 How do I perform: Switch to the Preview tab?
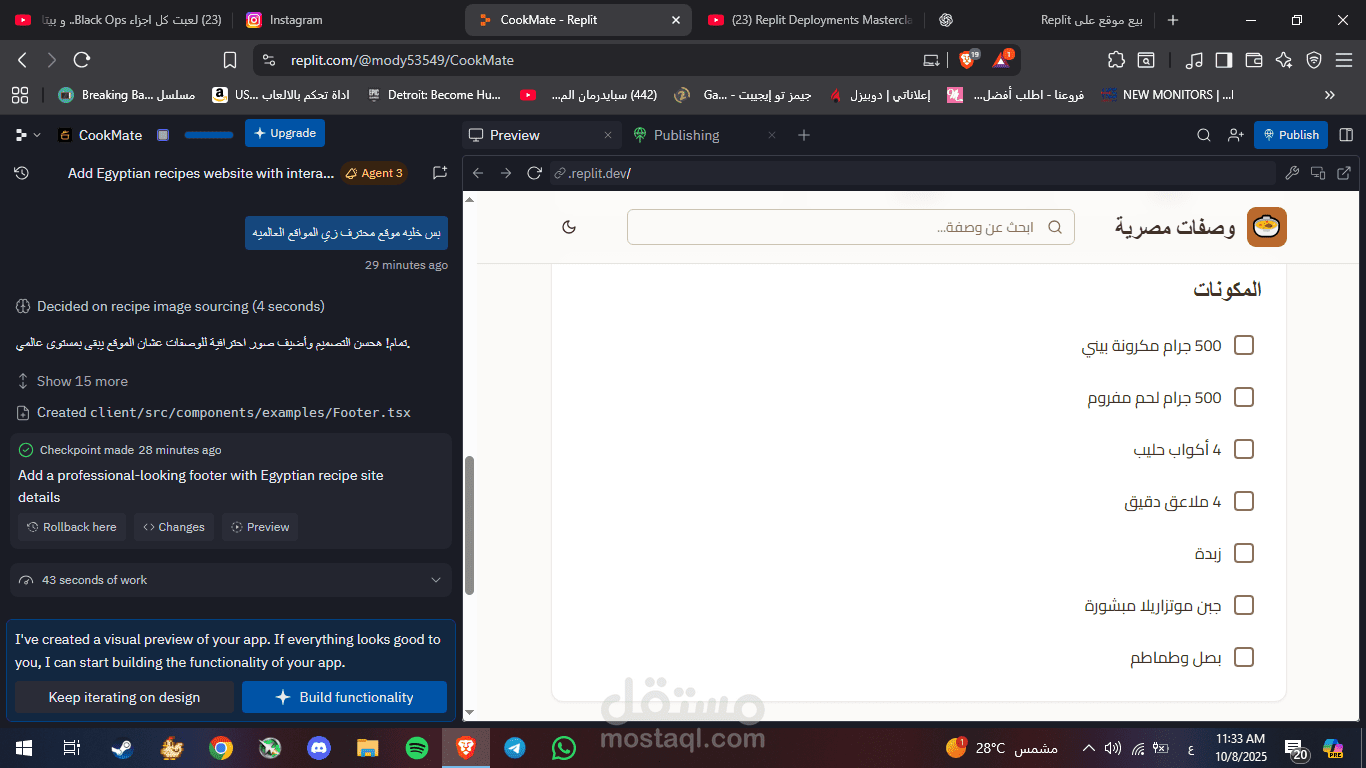(515, 135)
